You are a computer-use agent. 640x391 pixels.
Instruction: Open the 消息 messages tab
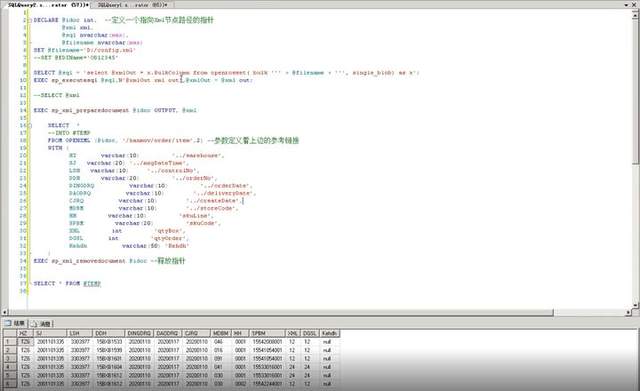[41, 324]
